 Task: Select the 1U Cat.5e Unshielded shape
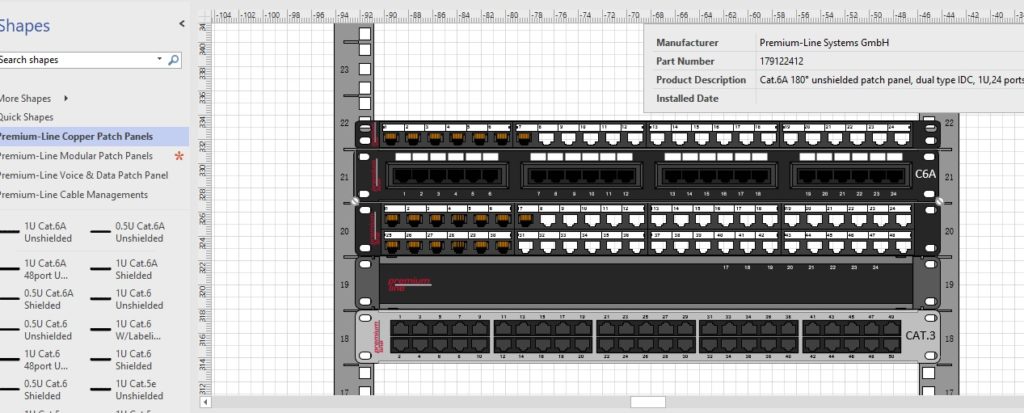(x=127, y=390)
